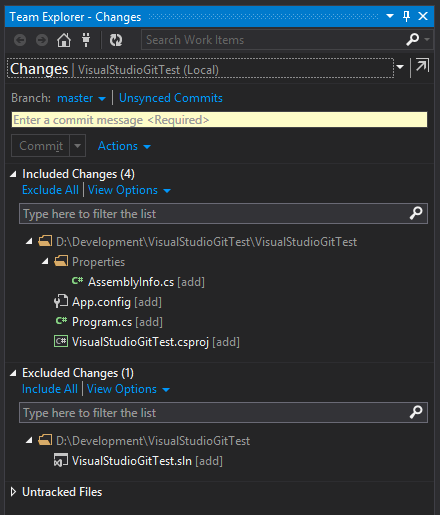Viewport: 440px width, 515px height.
Task: Click the Connect to Team Projects plug icon
Action: click(x=86, y=40)
